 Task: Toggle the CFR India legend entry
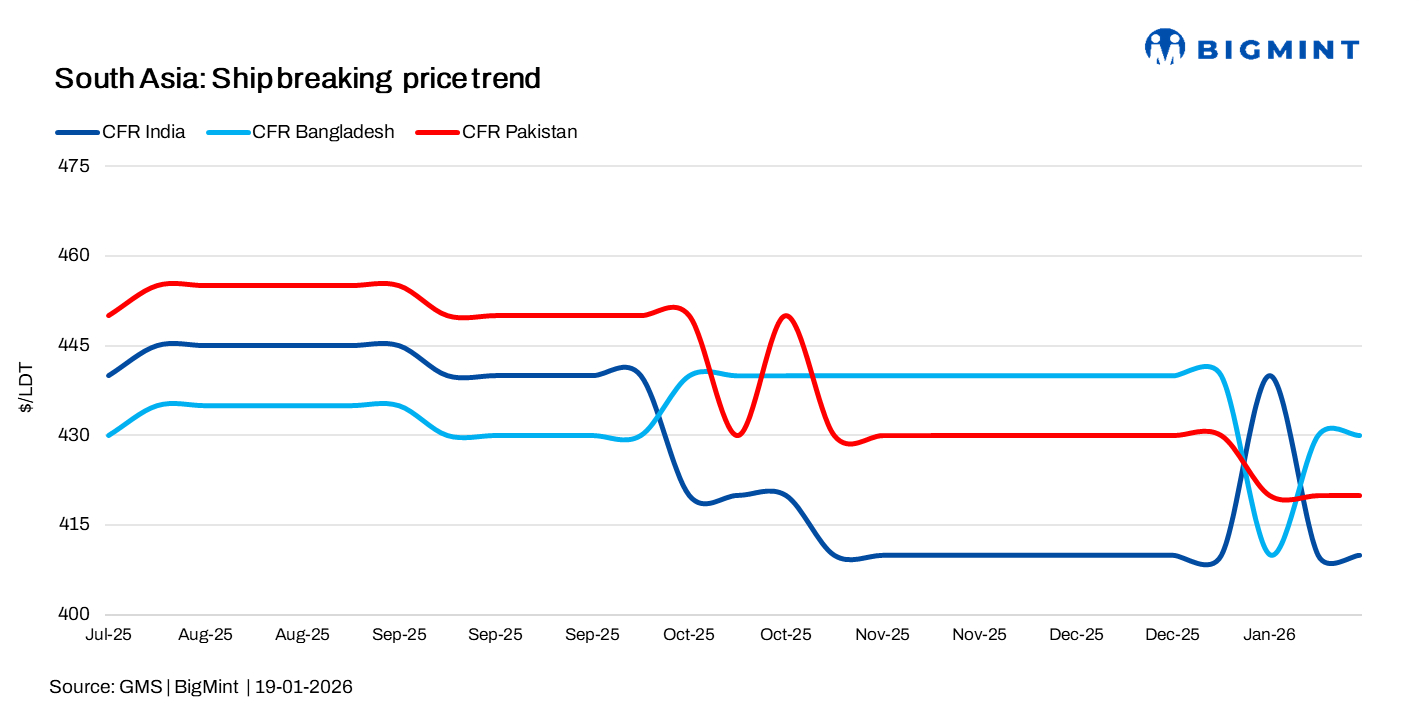[143, 132]
